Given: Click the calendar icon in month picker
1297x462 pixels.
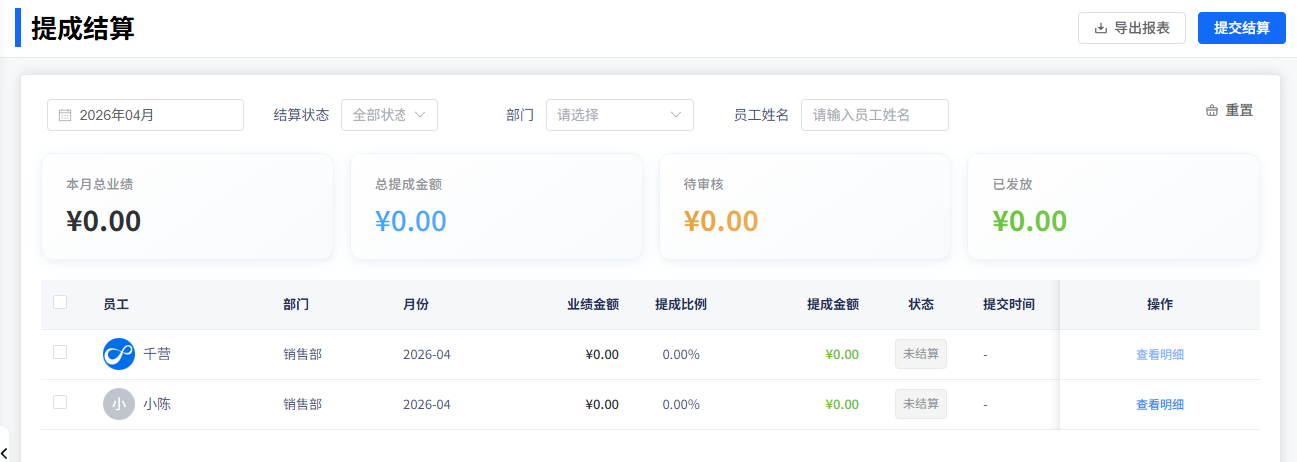Looking at the screenshot, I should pyautogui.click(x=65, y=115).
